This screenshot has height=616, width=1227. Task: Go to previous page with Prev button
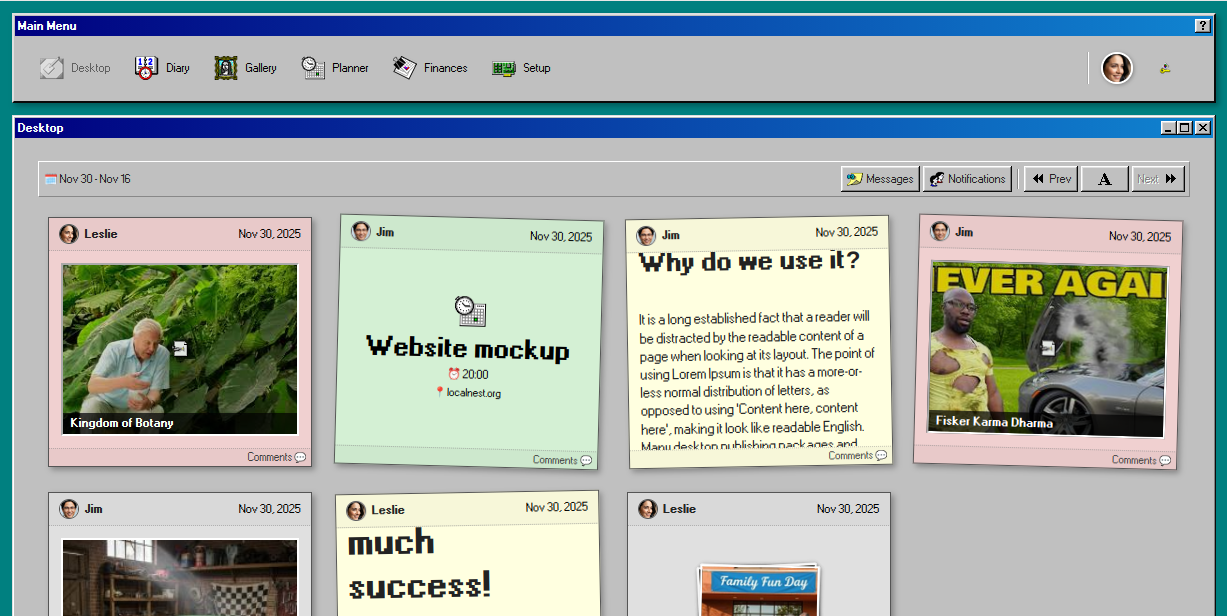(x=1051, y=179)
